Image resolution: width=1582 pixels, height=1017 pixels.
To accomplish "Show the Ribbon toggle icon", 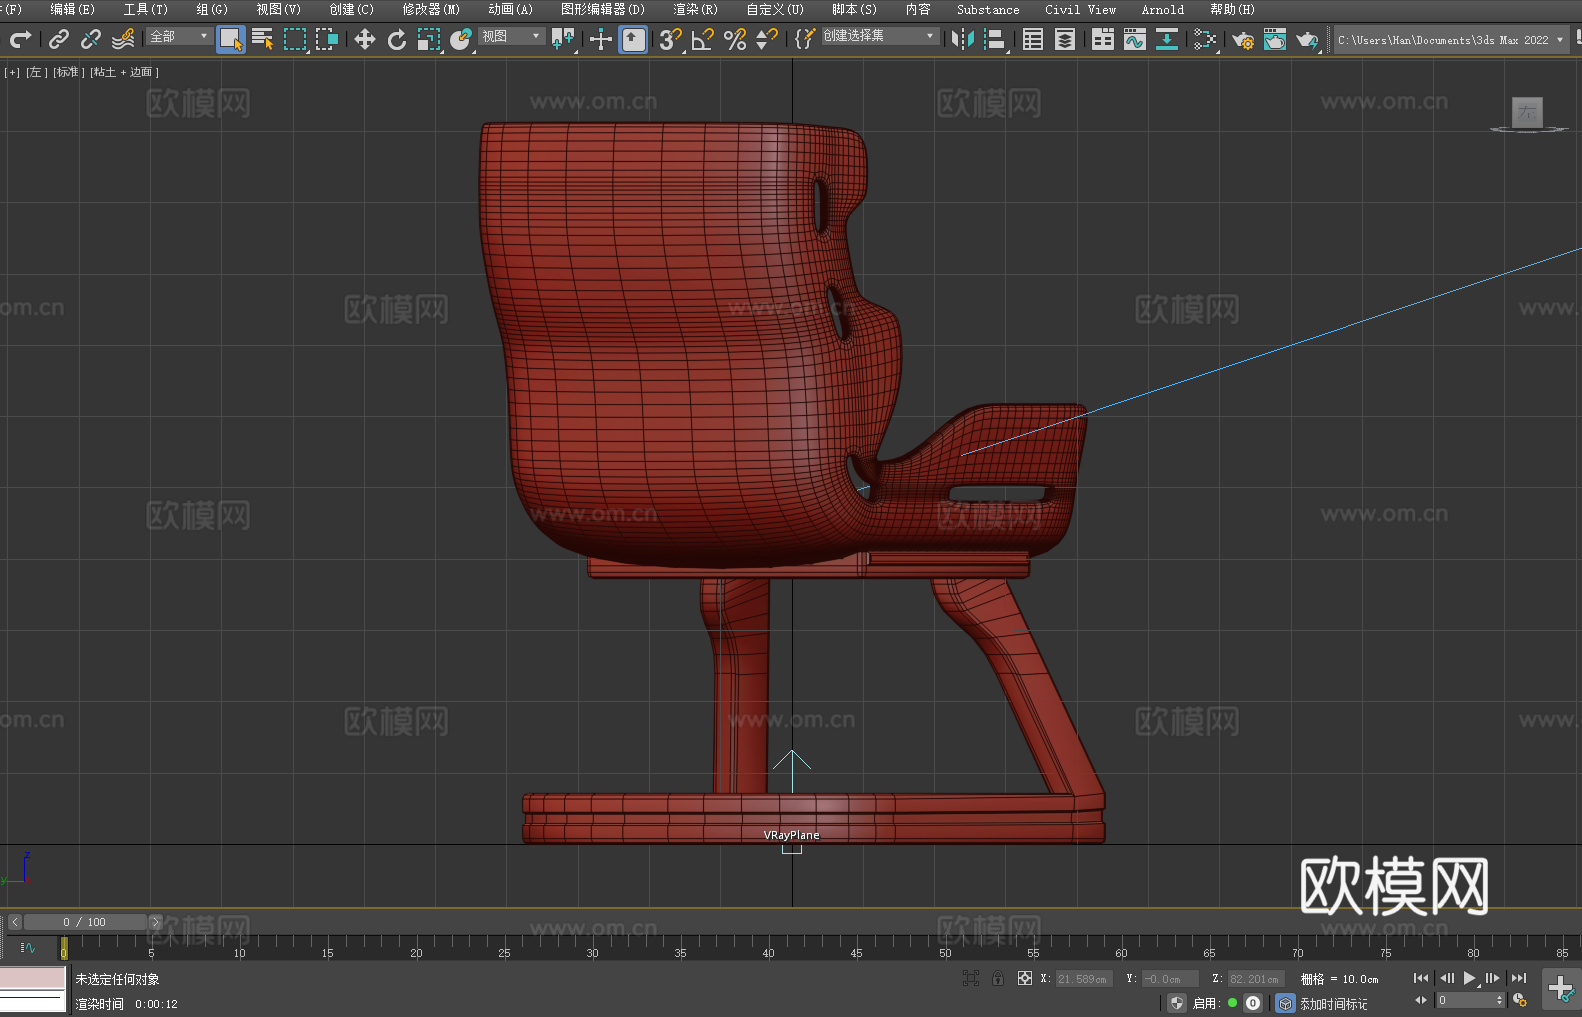I will [x=1103, y=39].
